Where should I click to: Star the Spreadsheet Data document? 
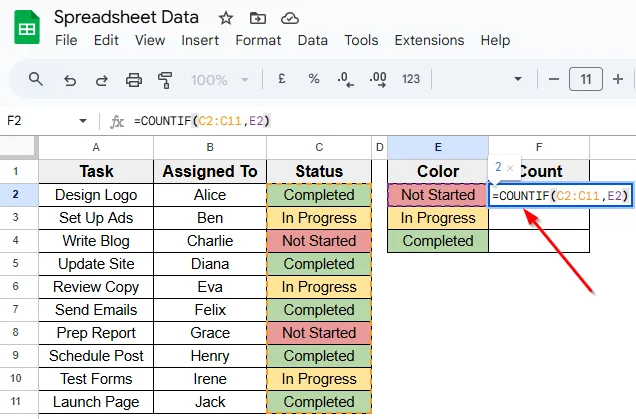pyautogui.click(x=226, y=18)
